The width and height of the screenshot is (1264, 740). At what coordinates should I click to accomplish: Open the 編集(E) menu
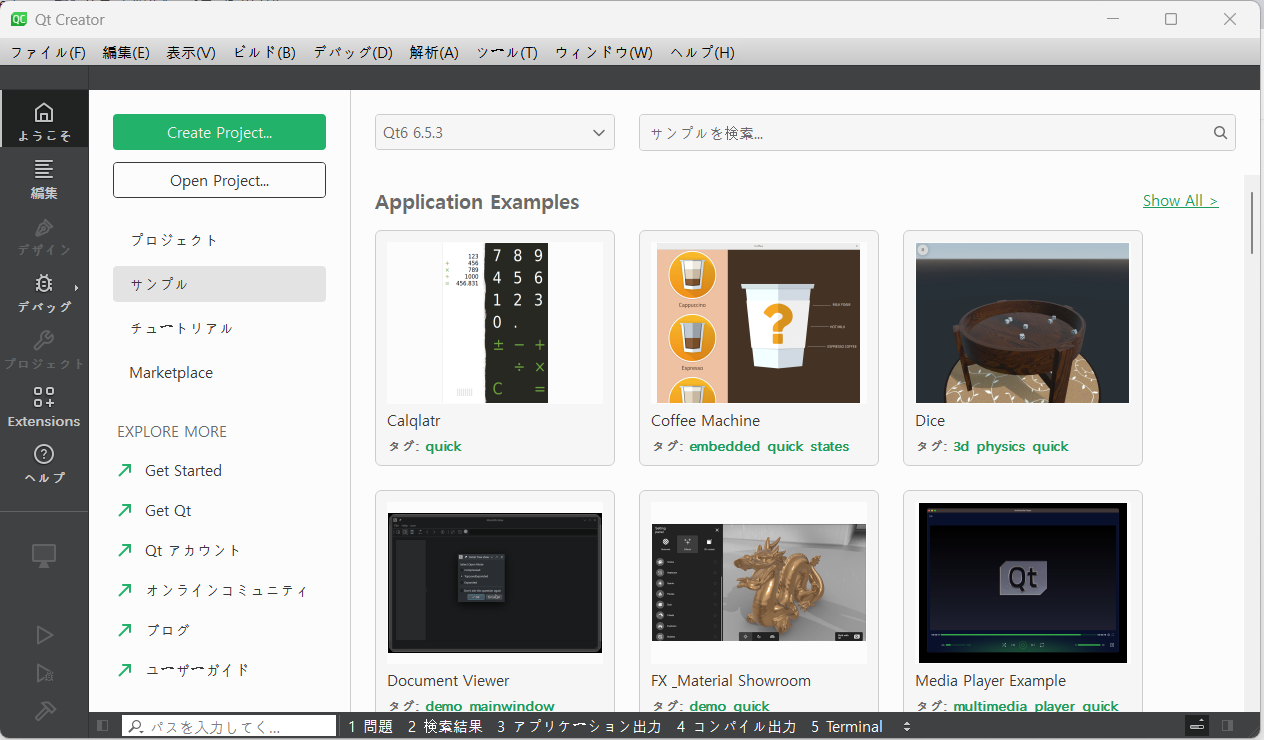pyautogui.click(x=126, y=53)
